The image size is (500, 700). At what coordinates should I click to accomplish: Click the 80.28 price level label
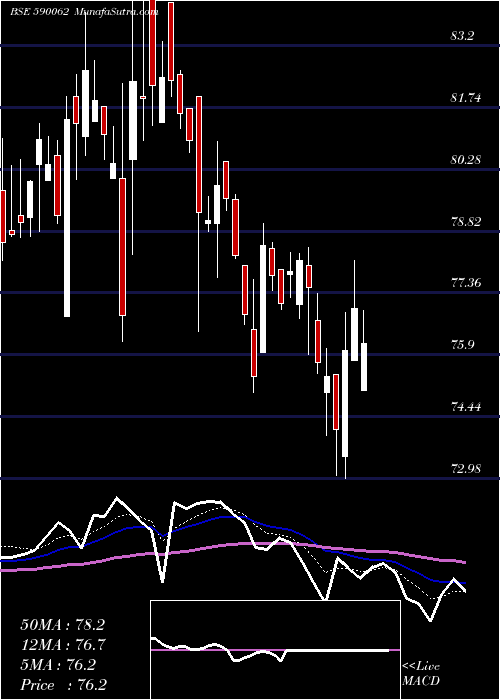[468, 159]
